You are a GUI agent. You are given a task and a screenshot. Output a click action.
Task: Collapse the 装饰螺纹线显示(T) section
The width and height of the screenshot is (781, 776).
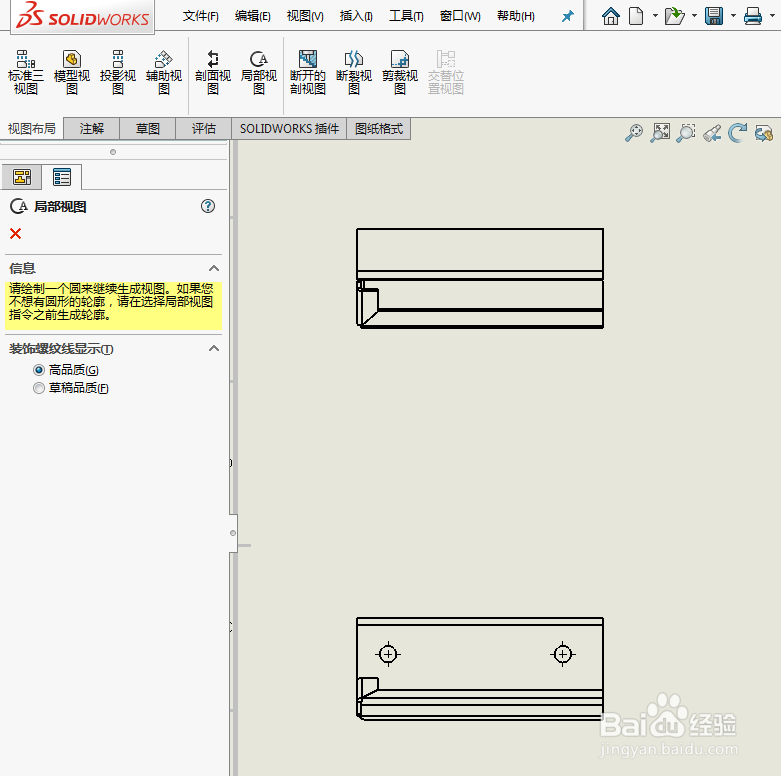214,349
